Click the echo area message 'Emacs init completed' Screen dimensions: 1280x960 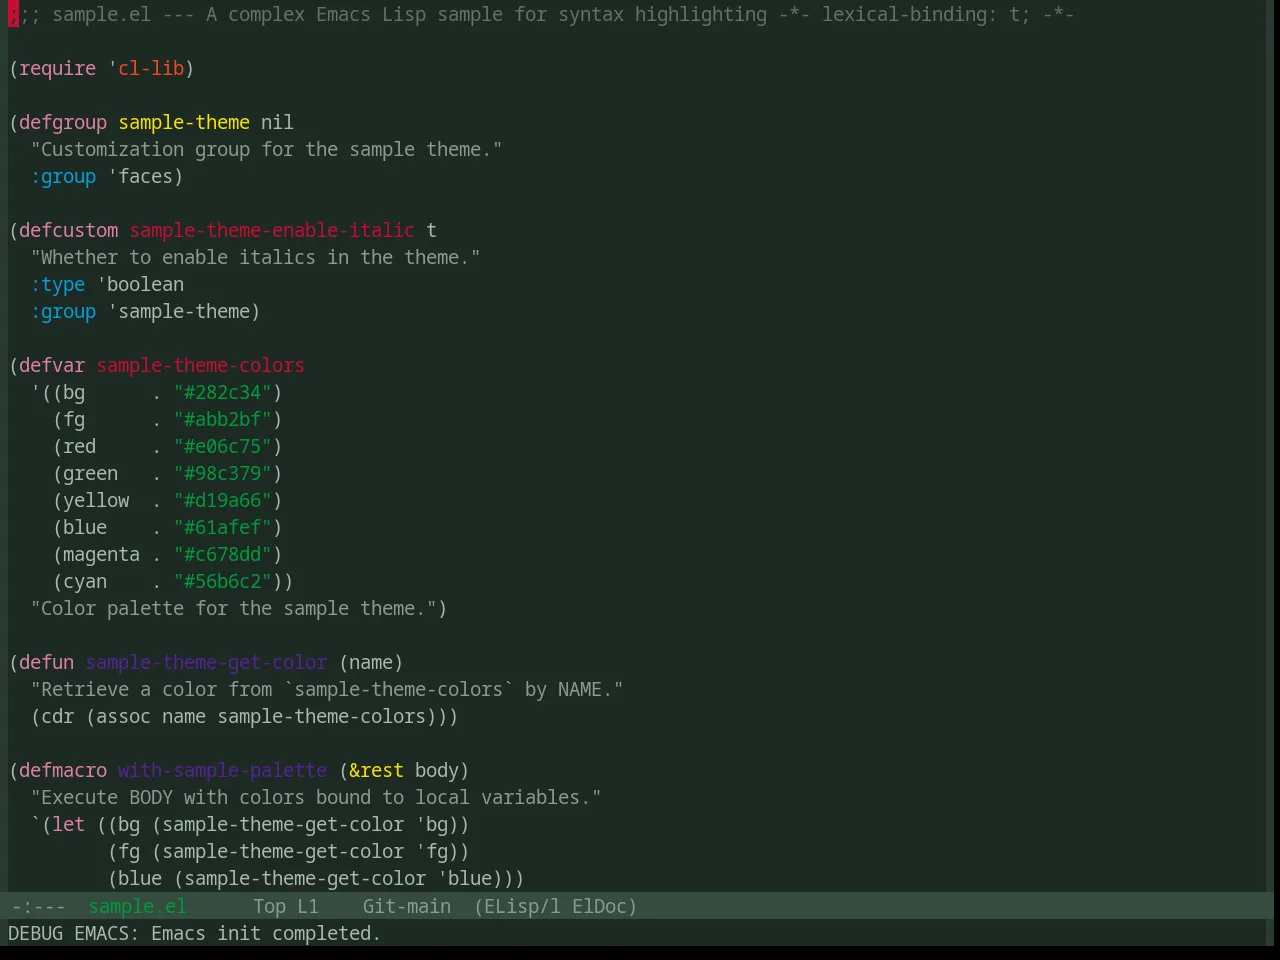pyautogui.click(x=266, y=933)
